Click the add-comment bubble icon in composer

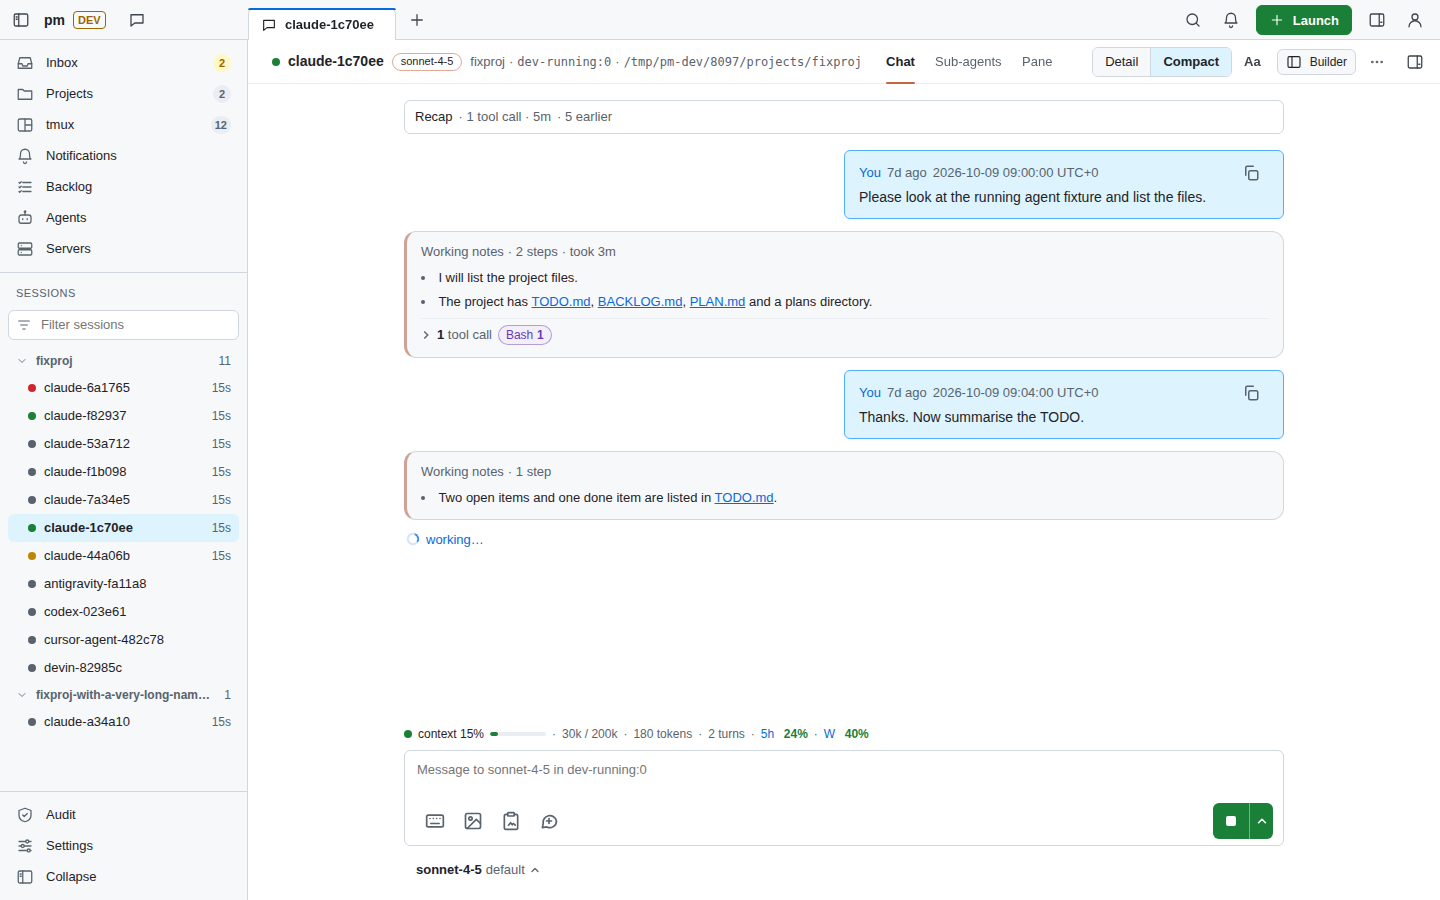549,821
